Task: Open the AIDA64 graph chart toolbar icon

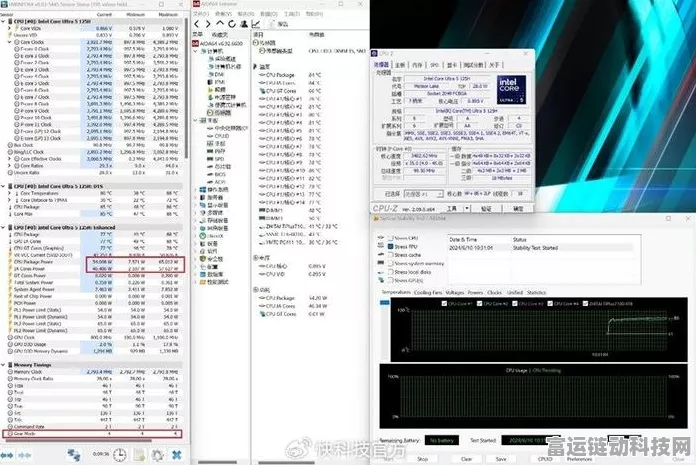Action: pos(256,24)
